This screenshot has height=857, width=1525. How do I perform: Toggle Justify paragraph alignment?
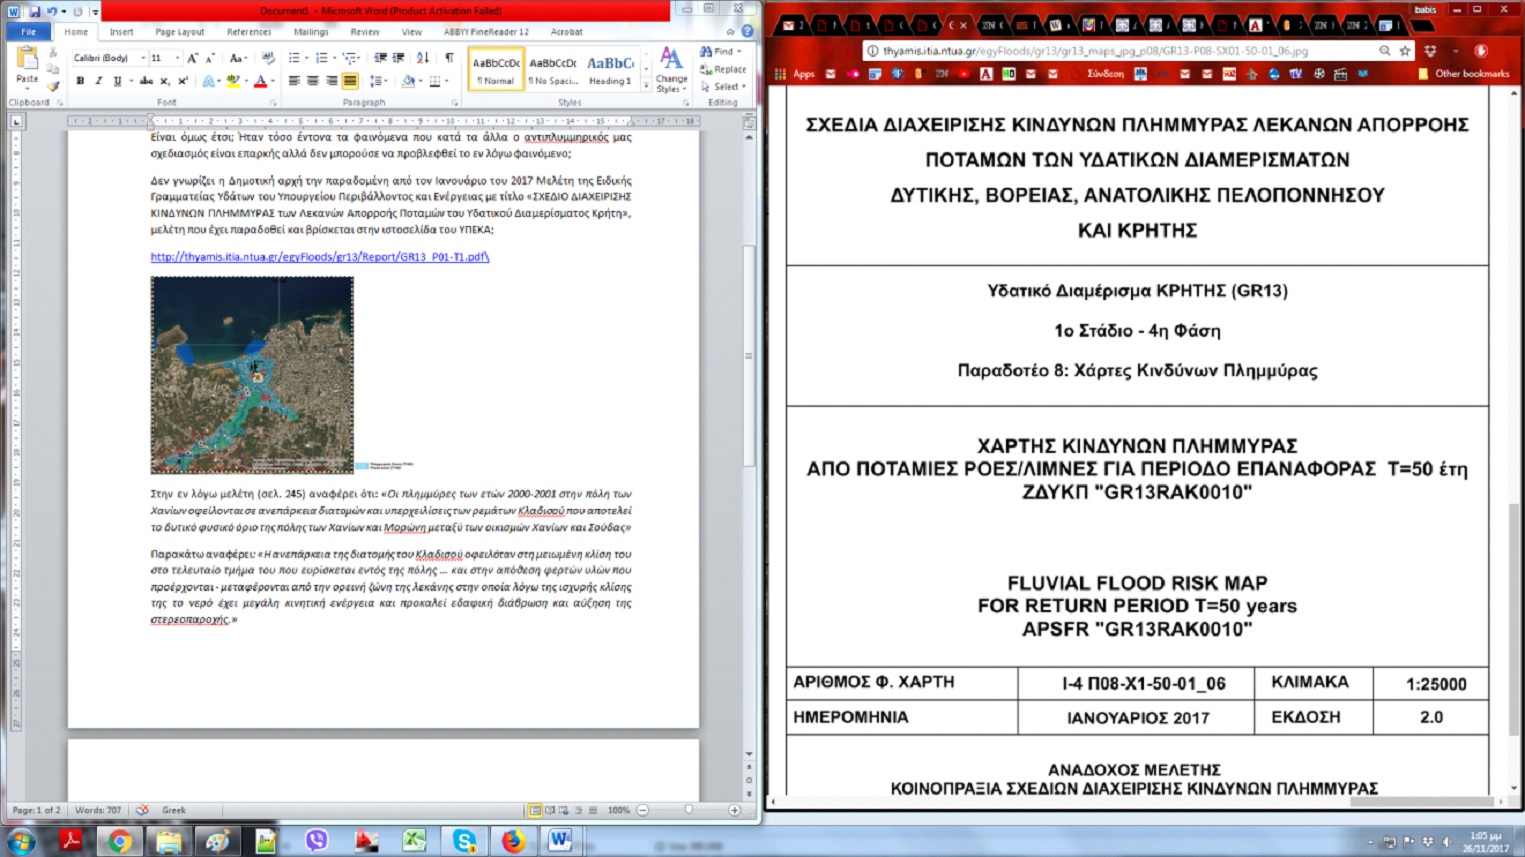coord(350,81)
